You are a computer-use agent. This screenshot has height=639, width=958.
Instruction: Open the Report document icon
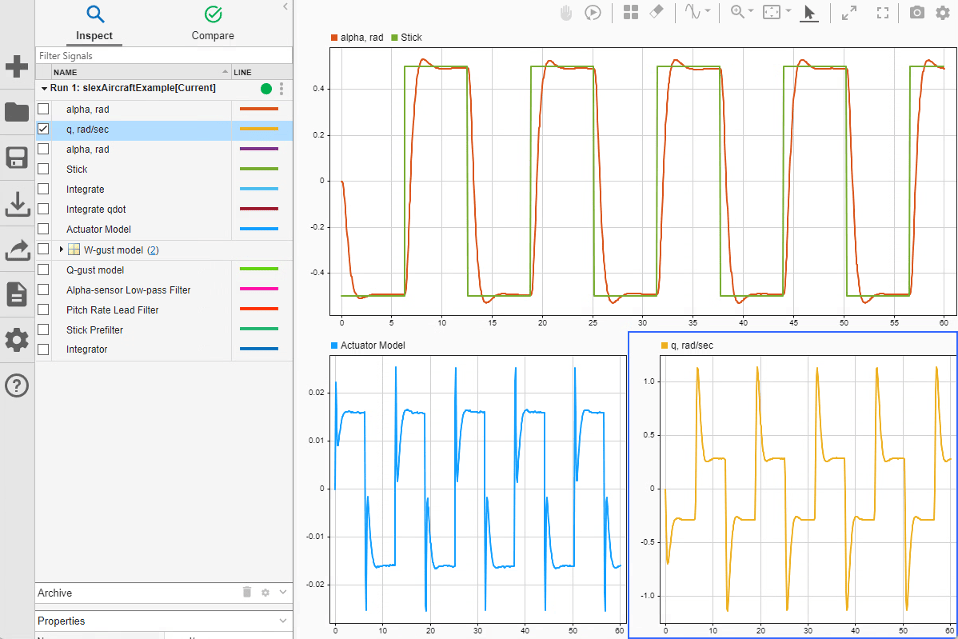(16, 294)
